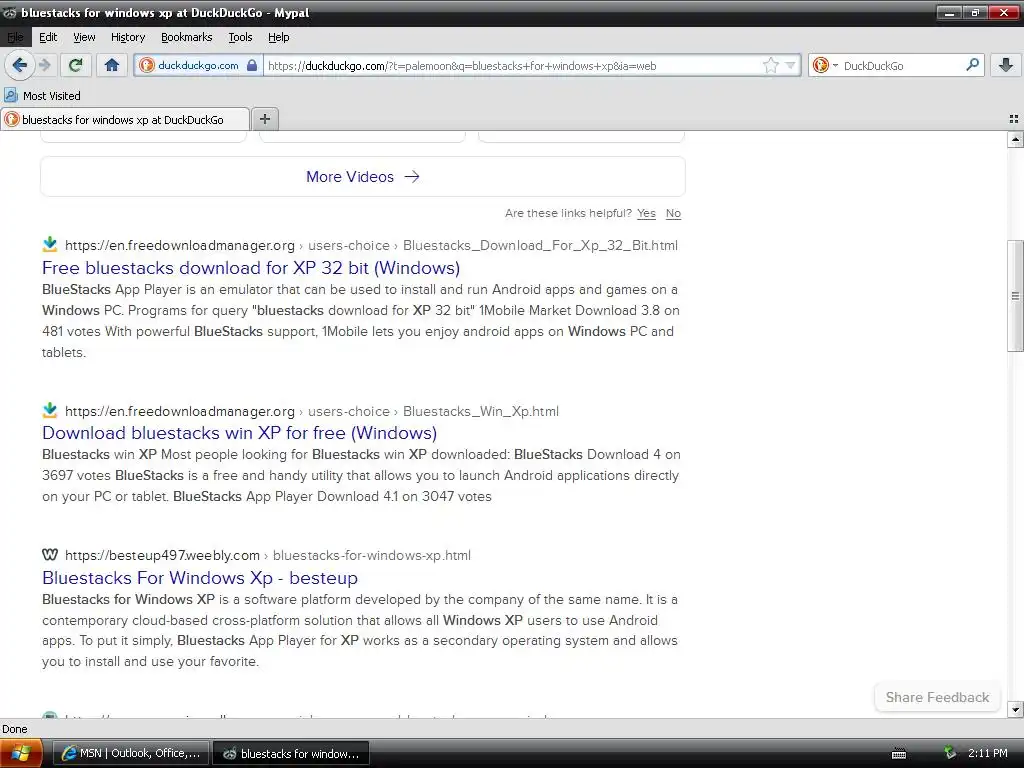Open the Bookmarks menu
Screen dimensions: 1024x768
coord(187,37)
